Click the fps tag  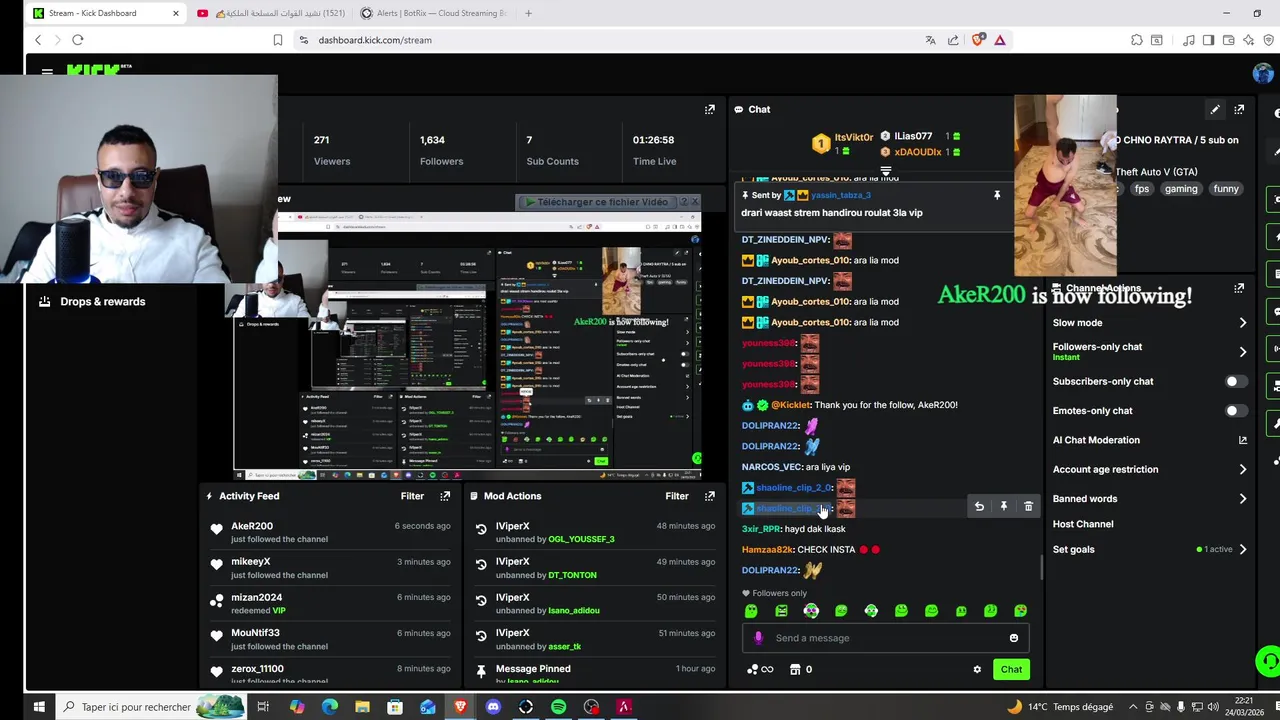(x=1141, y=189)
